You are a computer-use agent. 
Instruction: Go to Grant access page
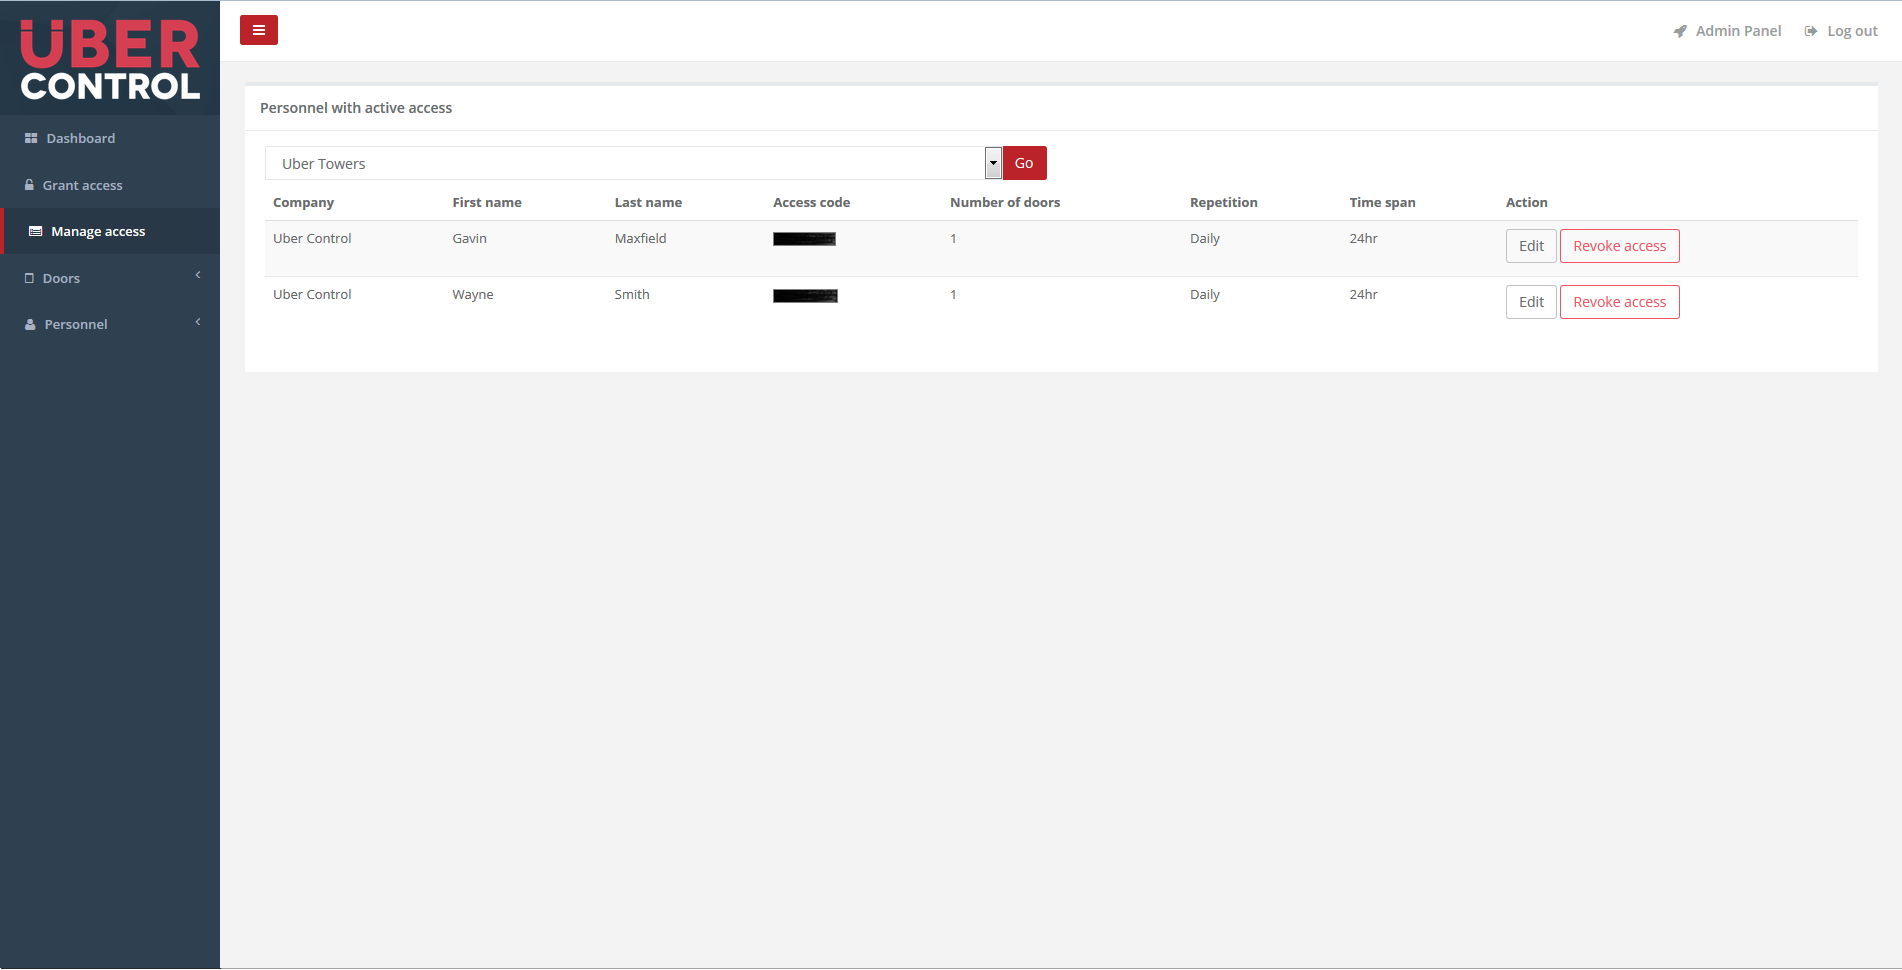[82, 185]
